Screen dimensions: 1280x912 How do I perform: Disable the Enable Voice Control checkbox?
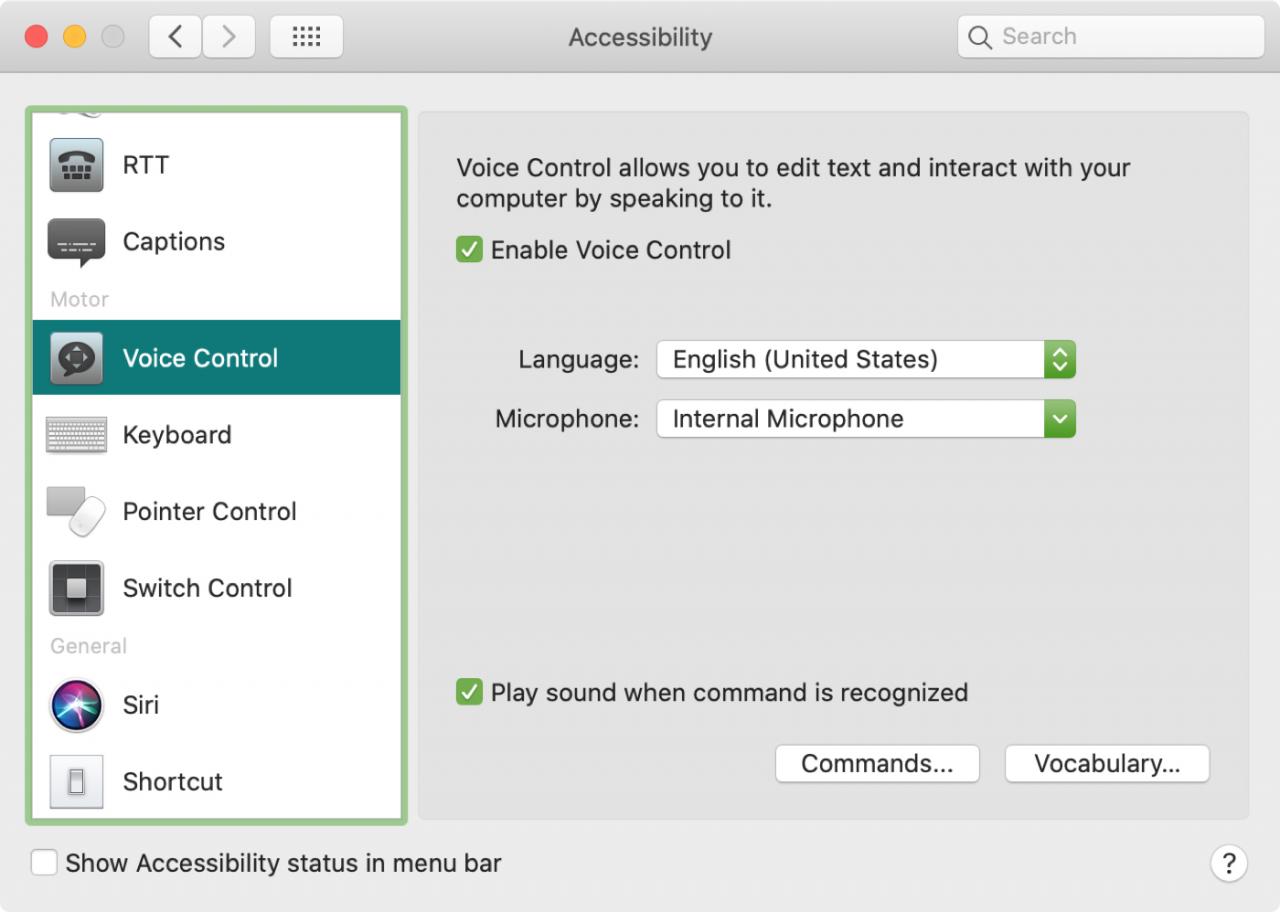469,249
